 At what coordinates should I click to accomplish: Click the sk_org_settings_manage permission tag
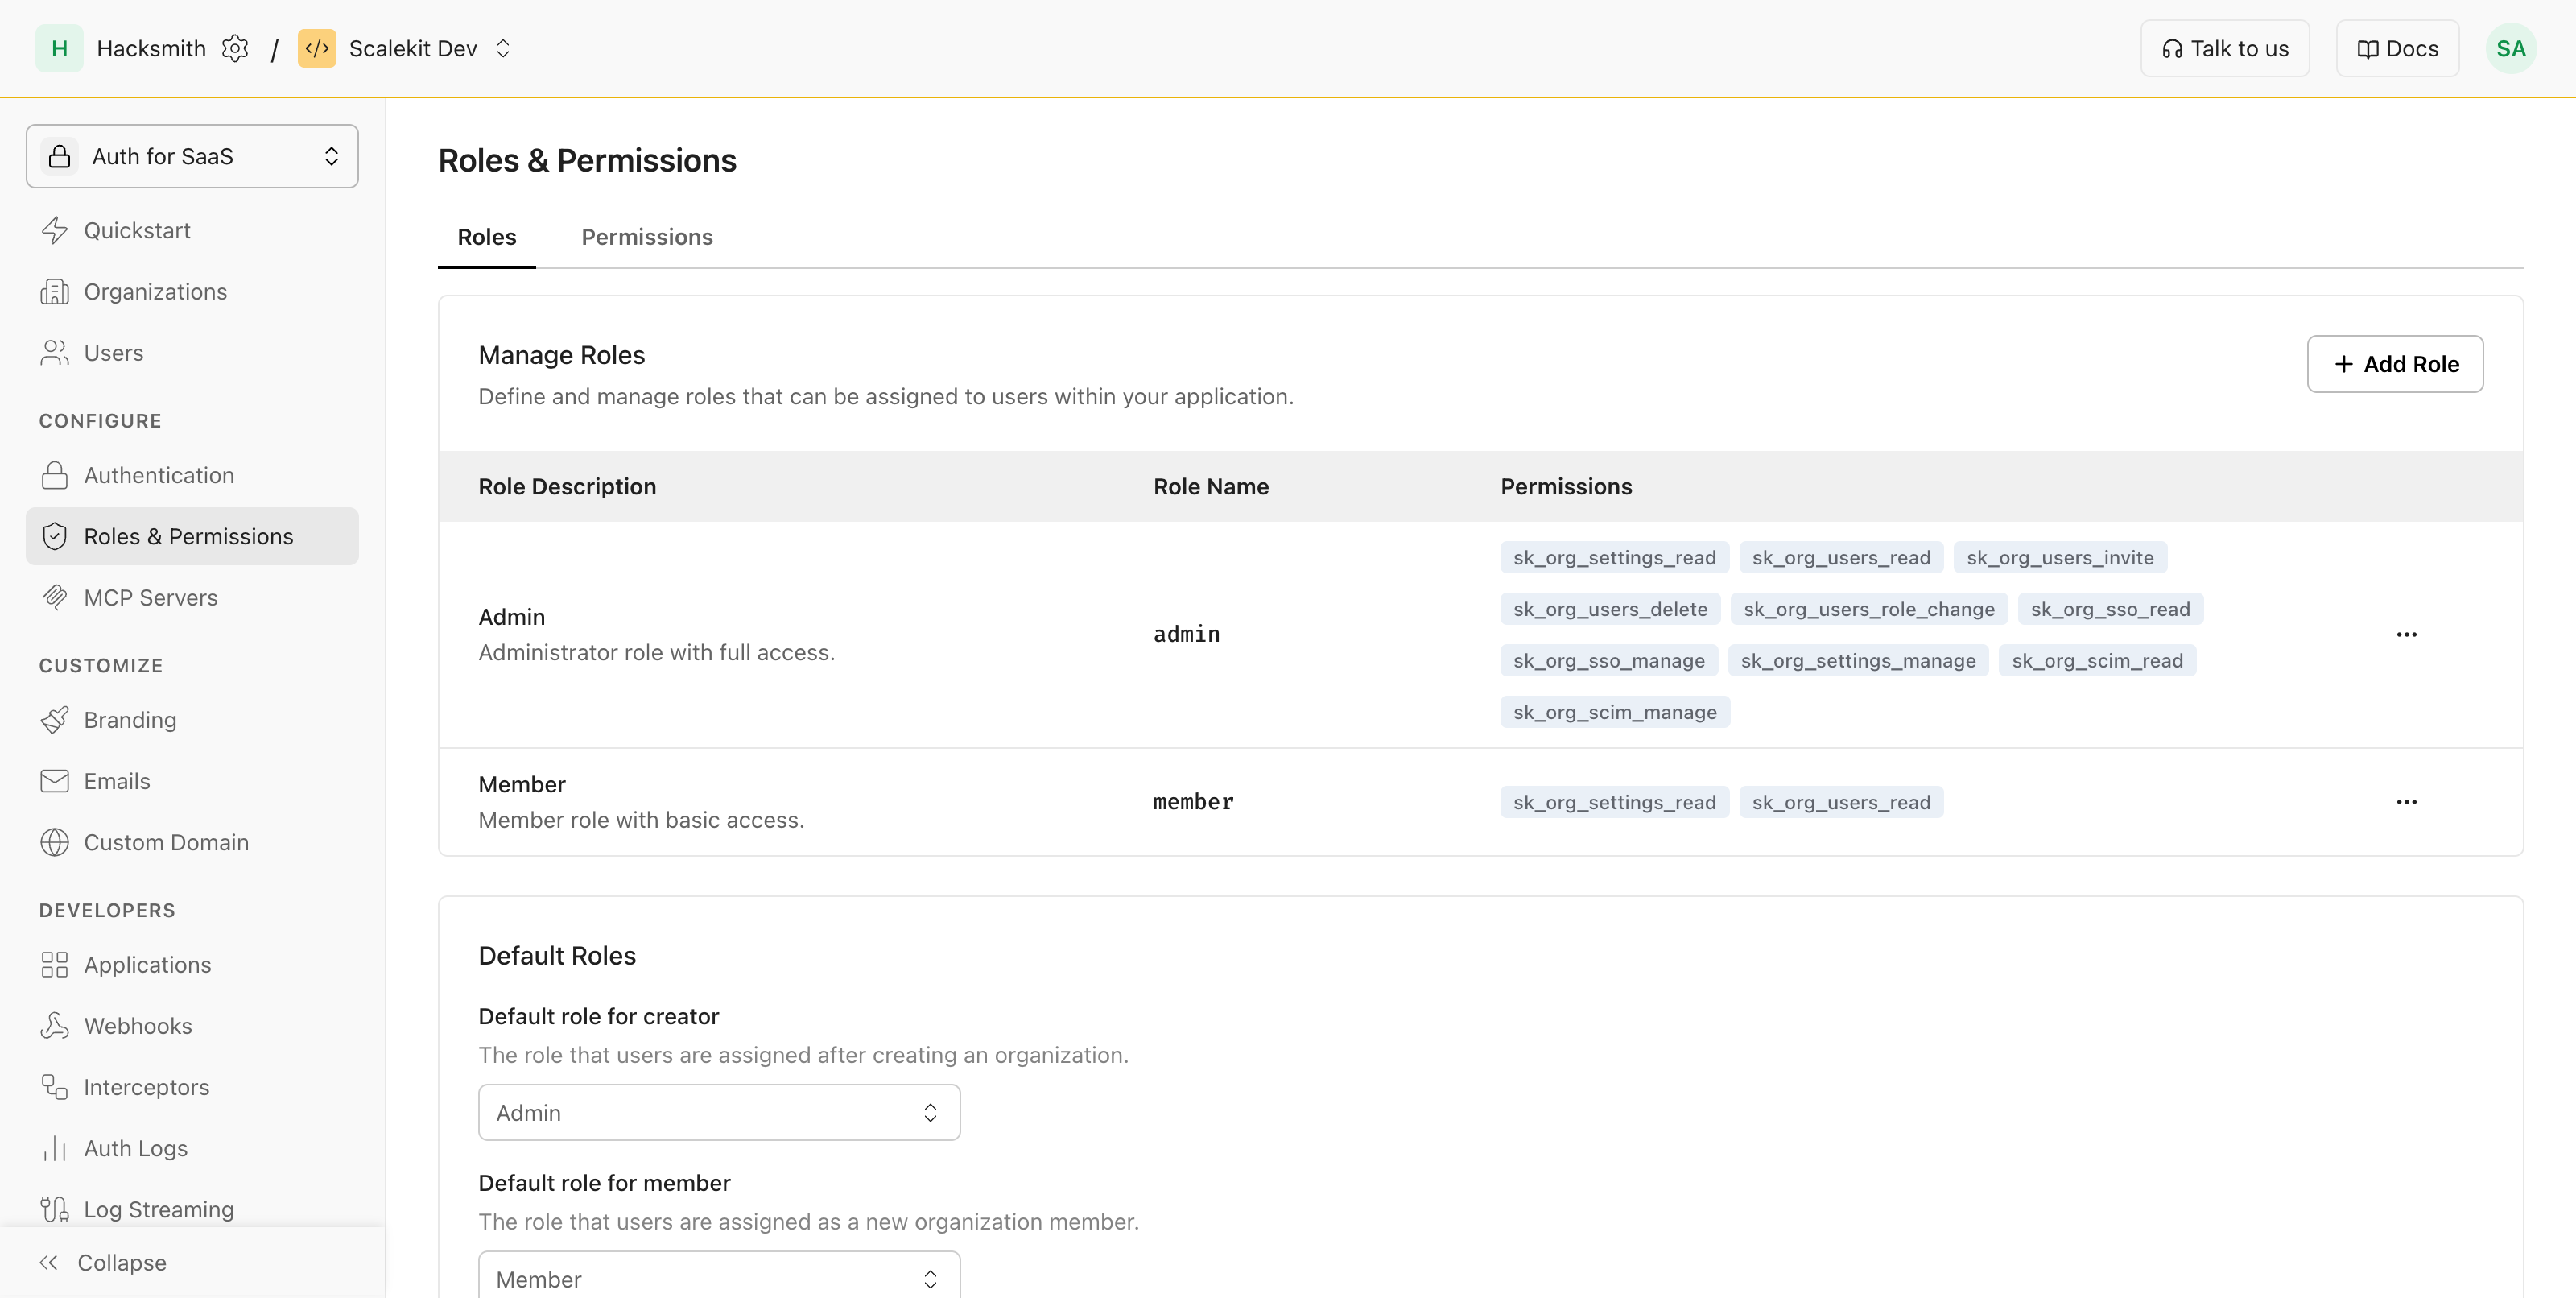click(1858, 661)
